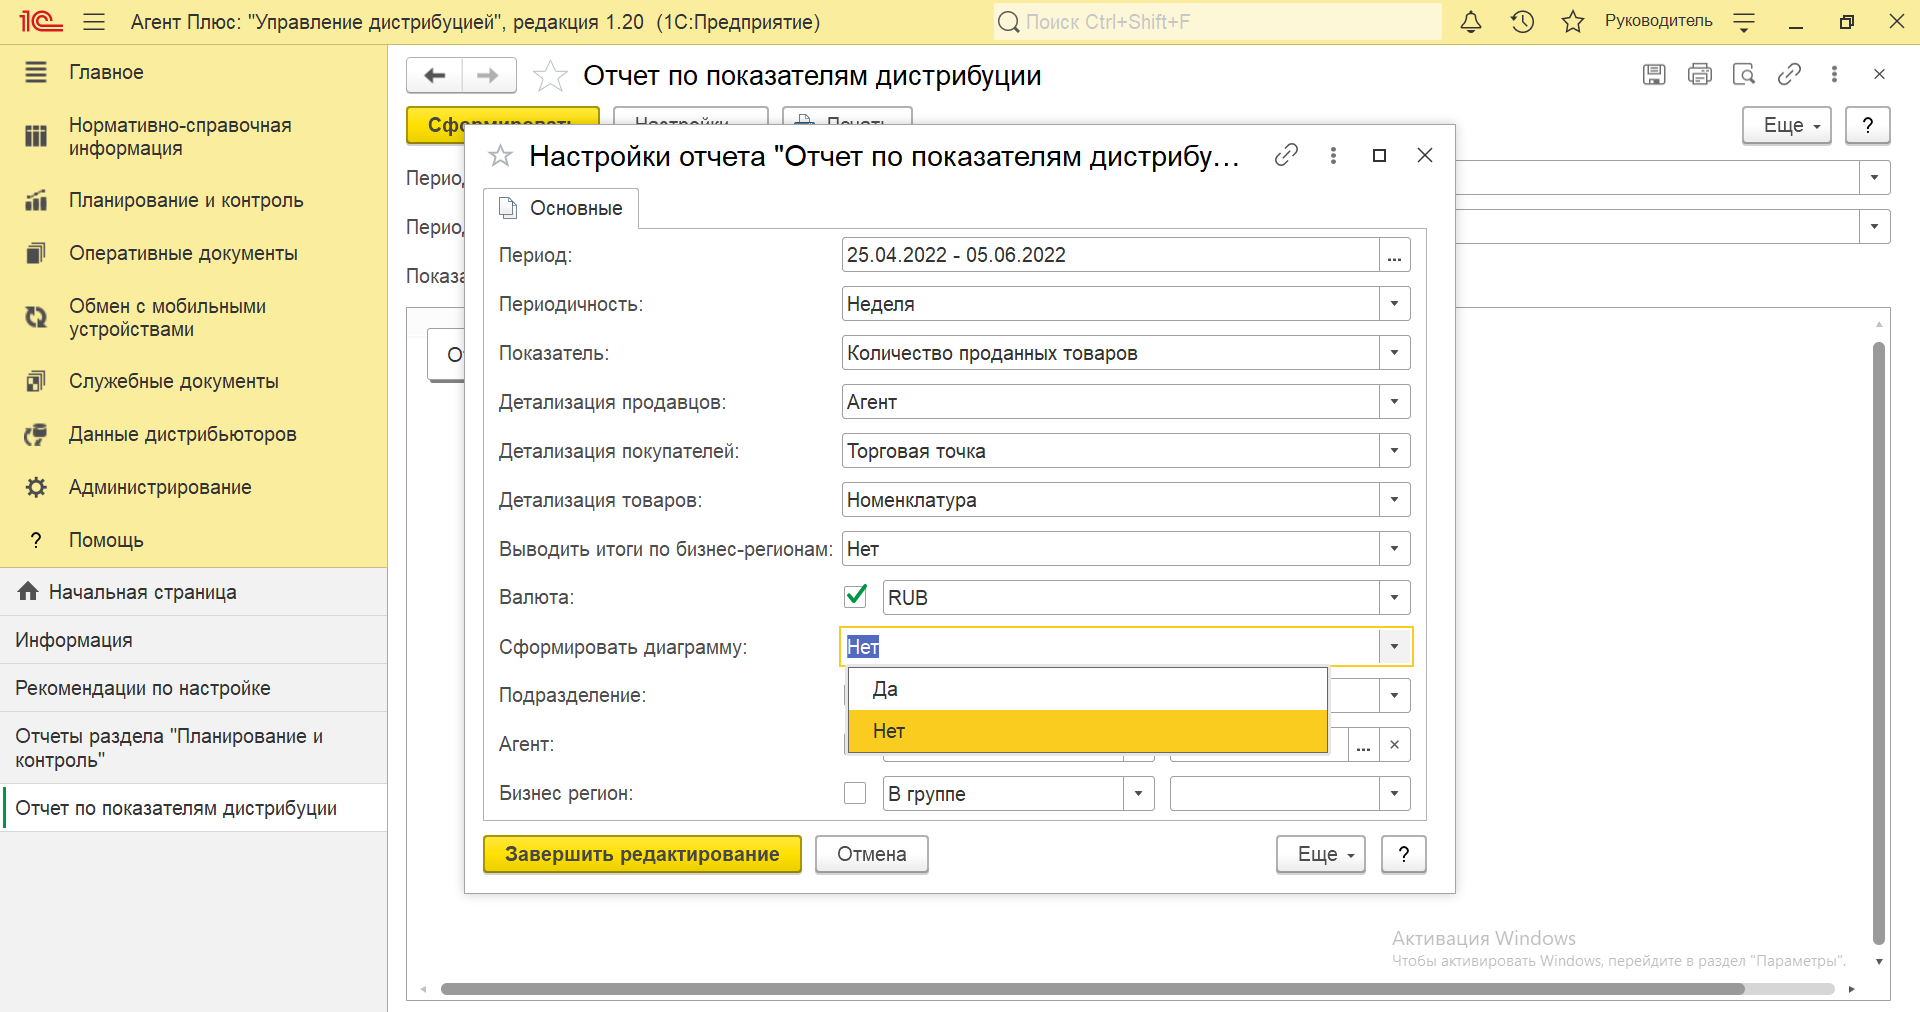
Task: Get link to the settings dialog
Action: pos(1286,155)
